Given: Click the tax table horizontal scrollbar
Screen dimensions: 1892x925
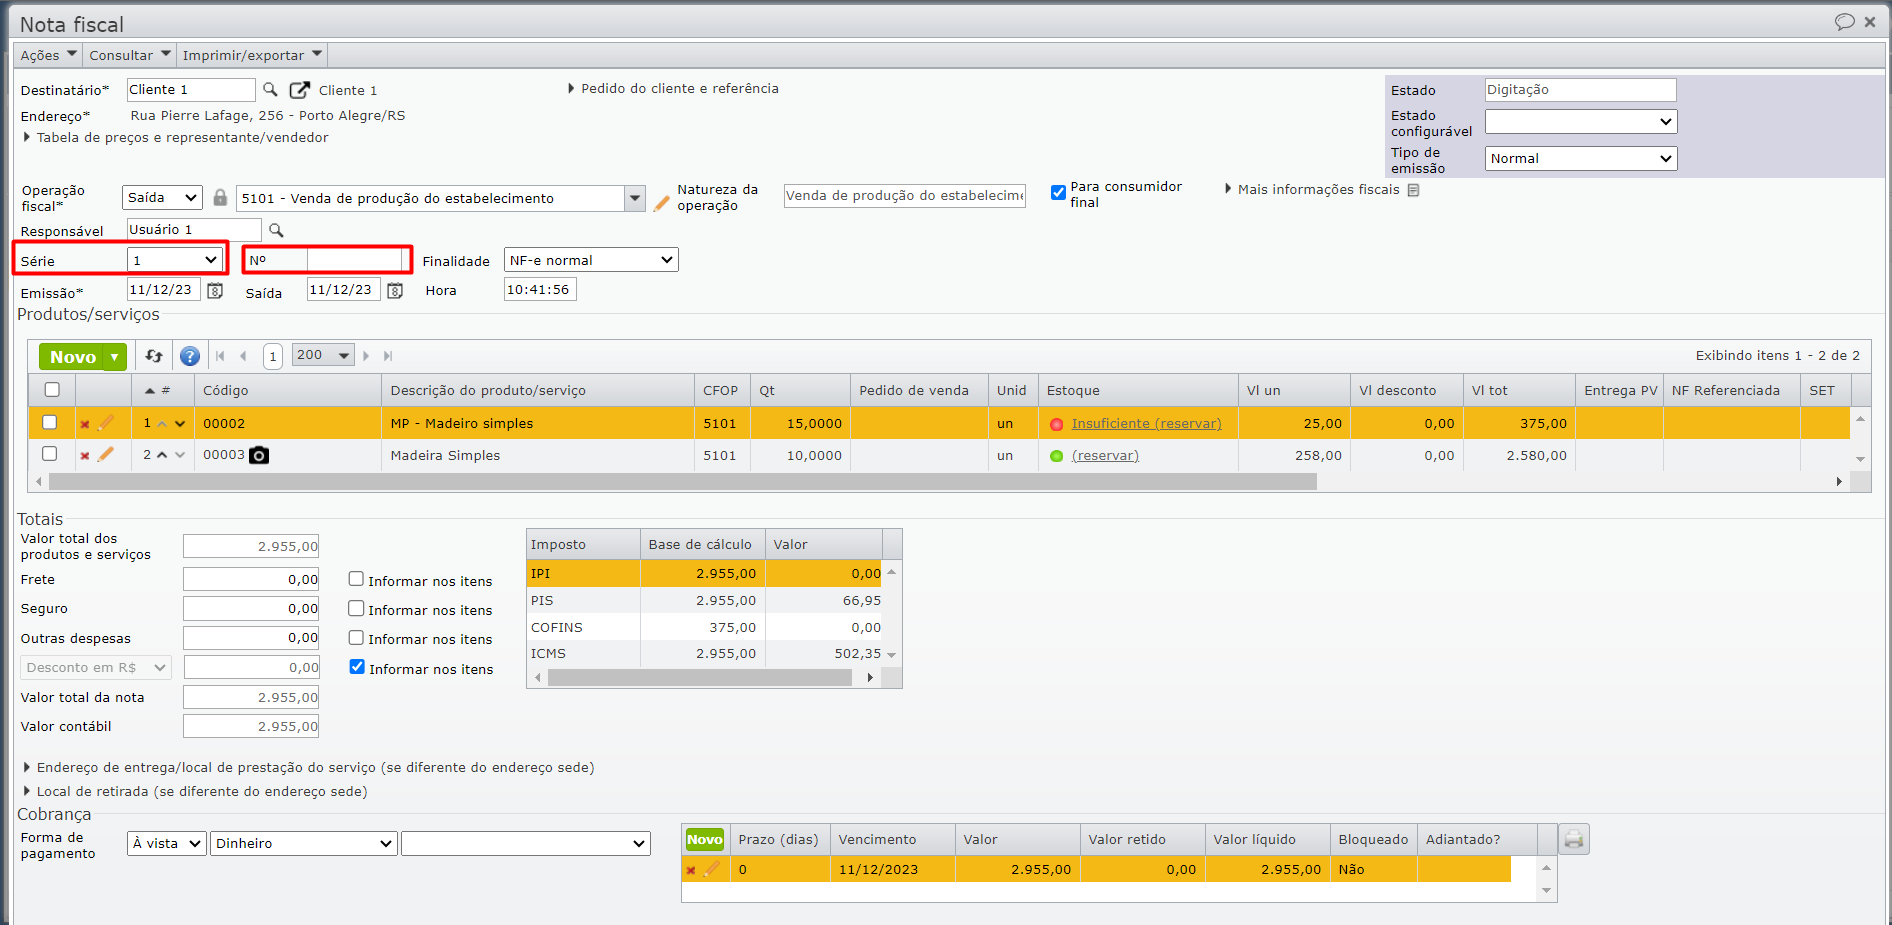Looking at the screenshot, I should pyautogui.click(x=700, y=678).
